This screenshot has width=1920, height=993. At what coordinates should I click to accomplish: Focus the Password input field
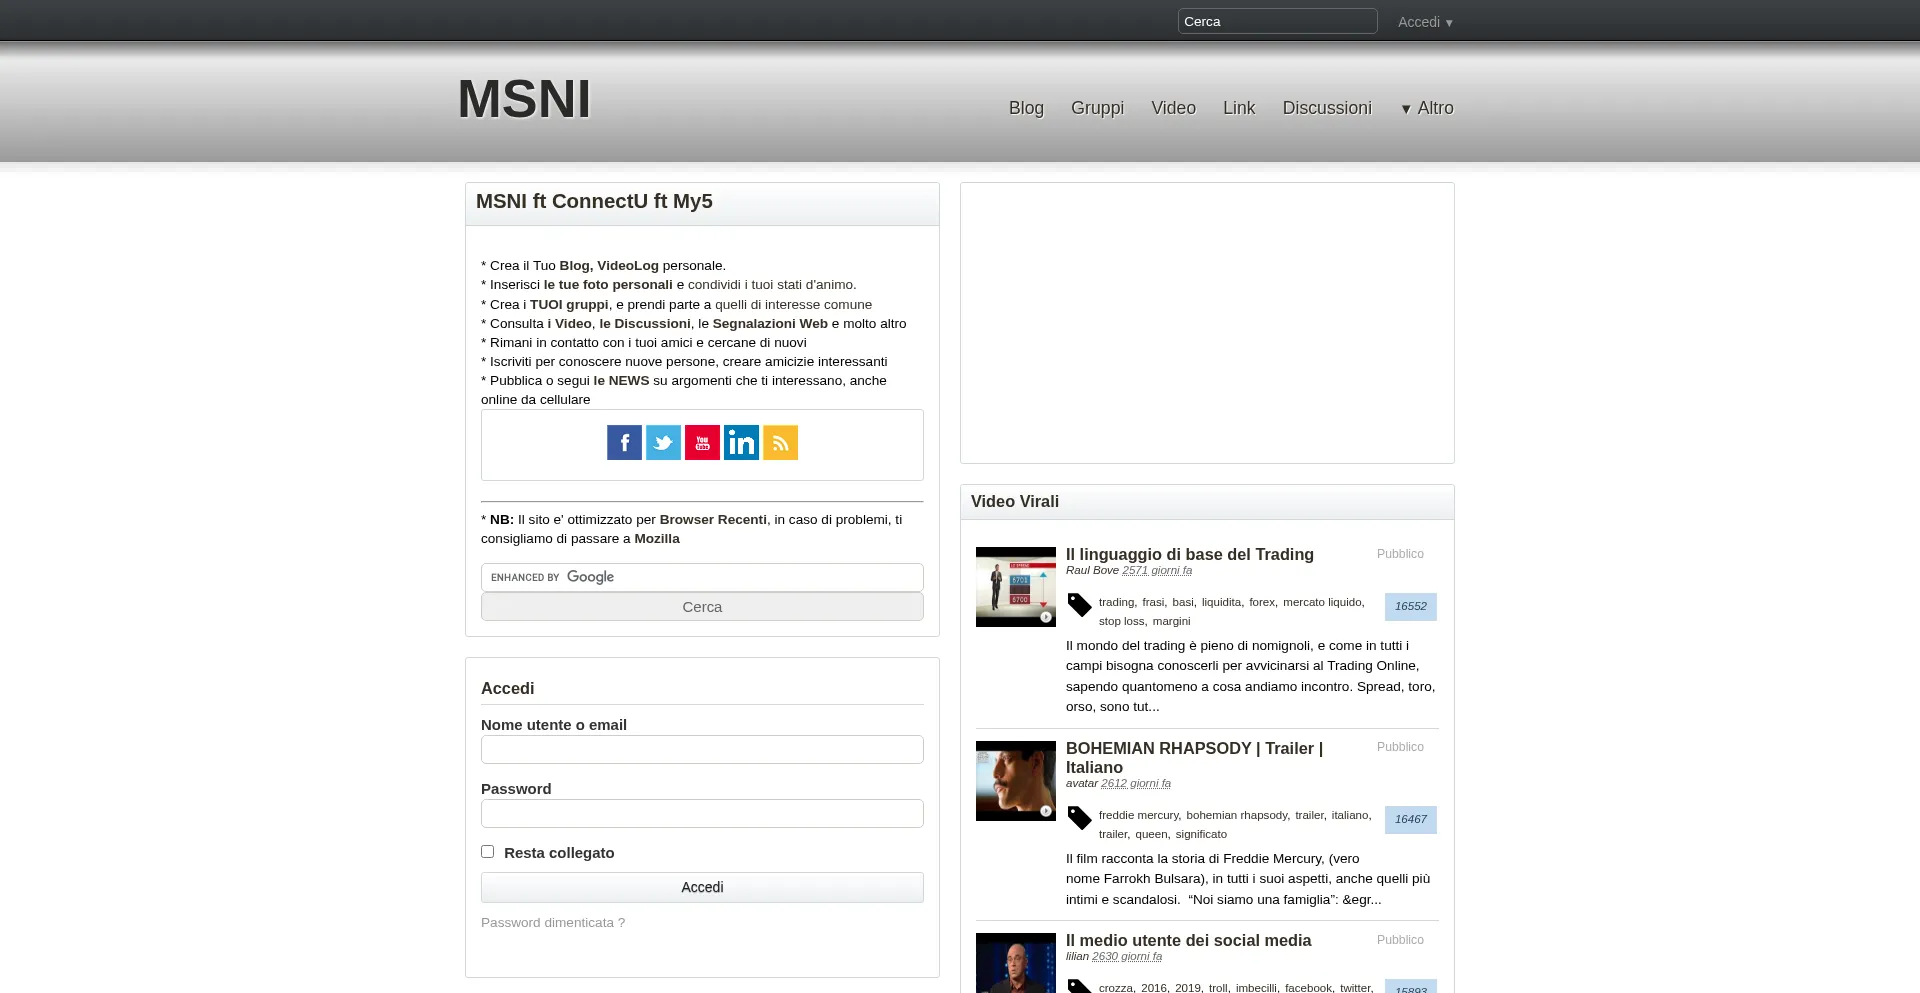point(702,813)
